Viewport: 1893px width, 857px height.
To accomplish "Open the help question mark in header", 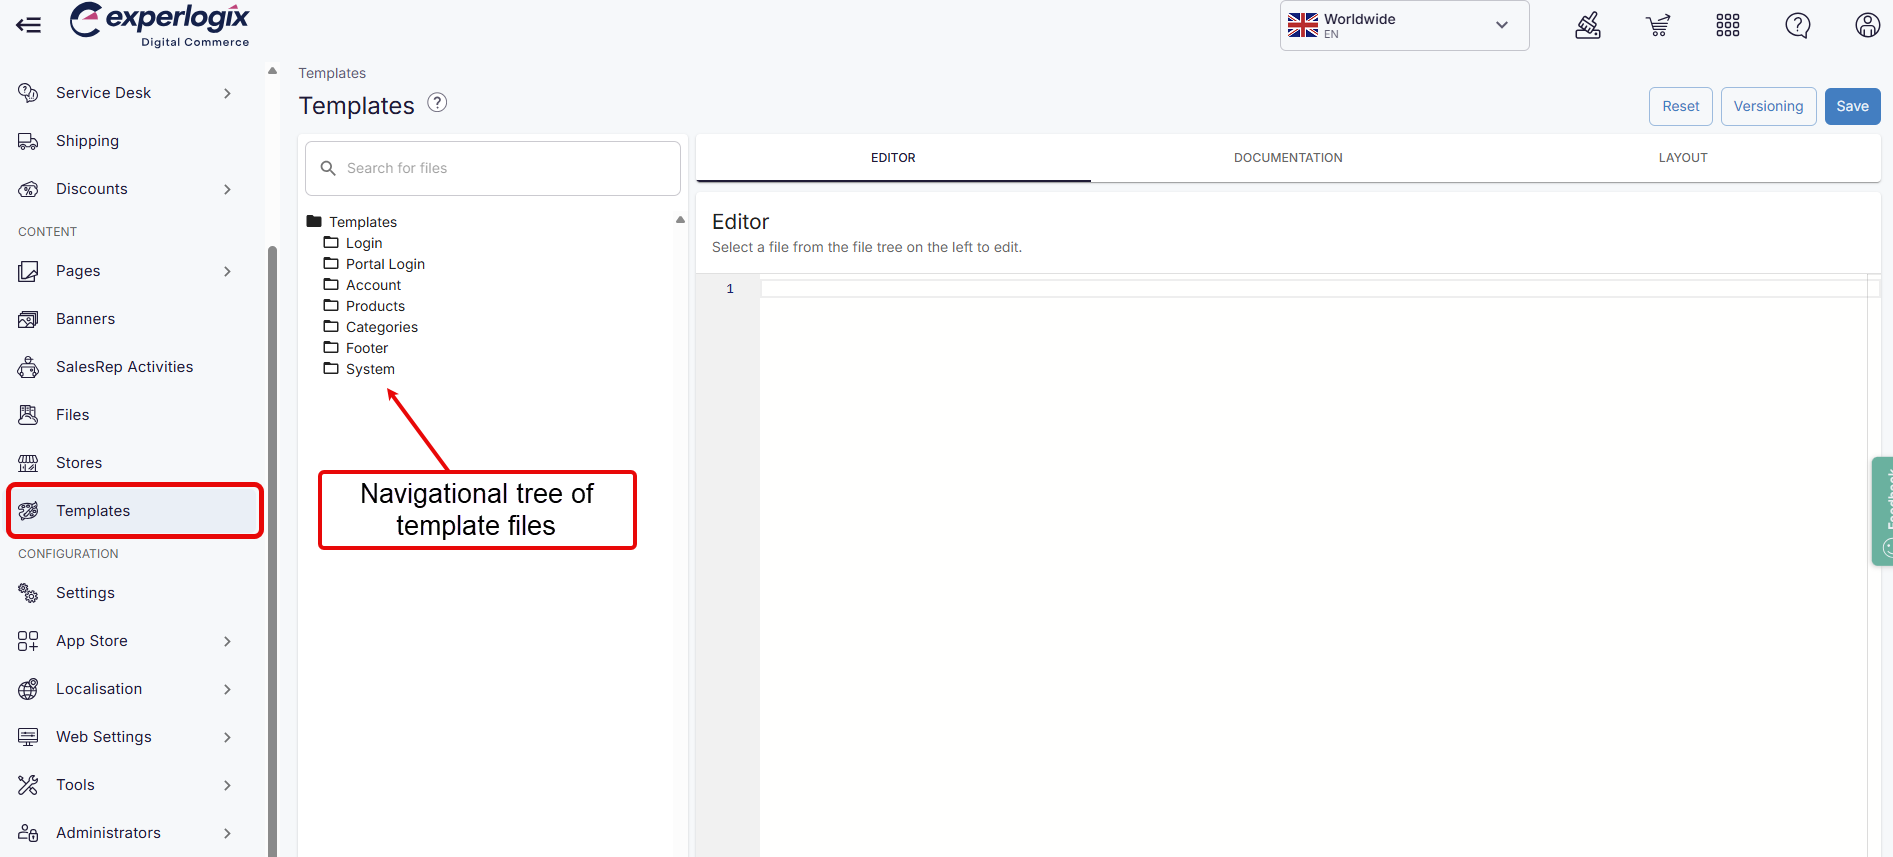I will coord(1797,26).
